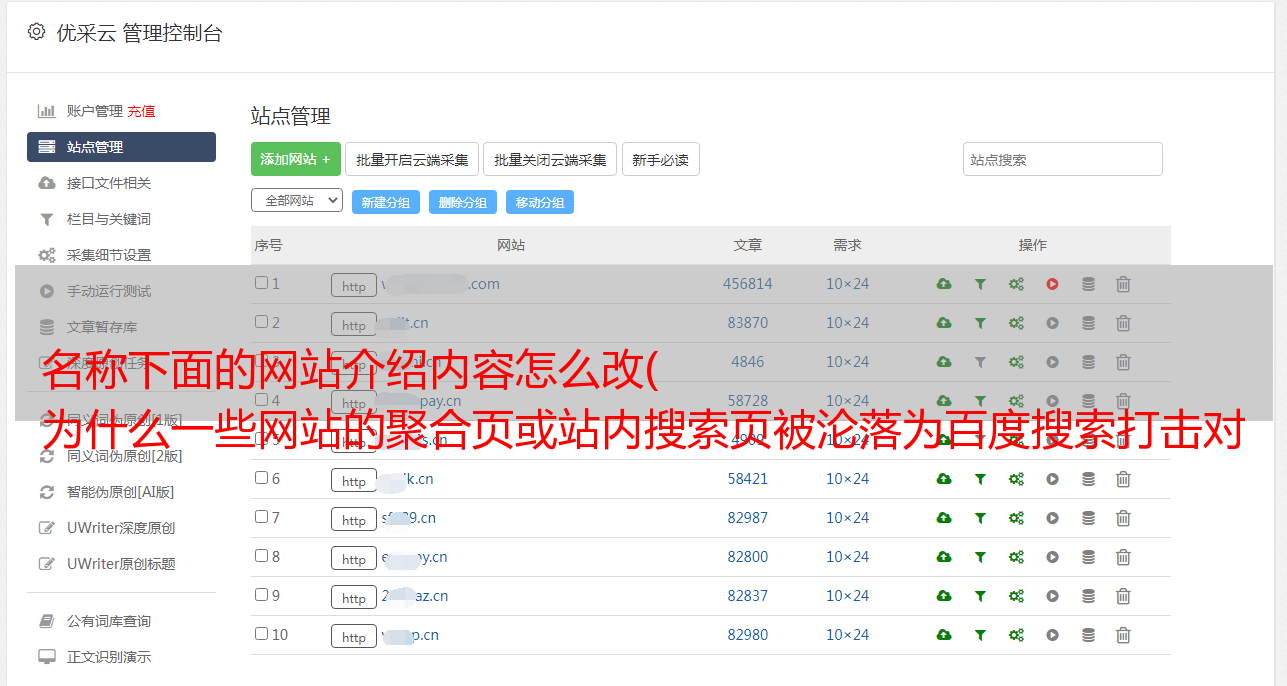Open collection settings gears for row 6
1287x686 pixels.
(x=1016, y=479)
